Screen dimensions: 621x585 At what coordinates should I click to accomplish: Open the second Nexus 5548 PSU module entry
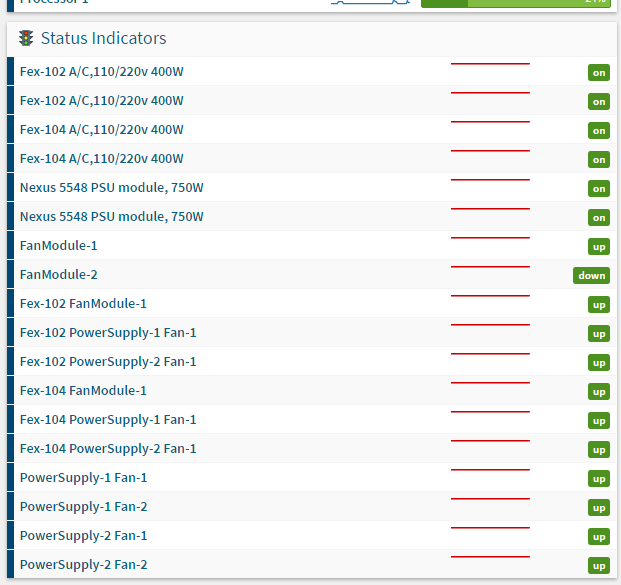click(112, 217)
